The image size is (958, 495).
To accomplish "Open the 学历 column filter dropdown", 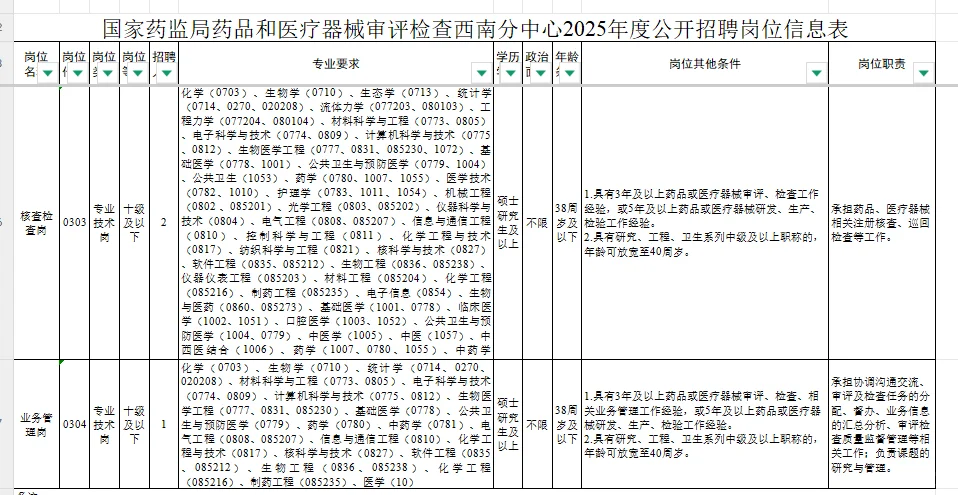I will pyautogui.click(x=511, y=73).
